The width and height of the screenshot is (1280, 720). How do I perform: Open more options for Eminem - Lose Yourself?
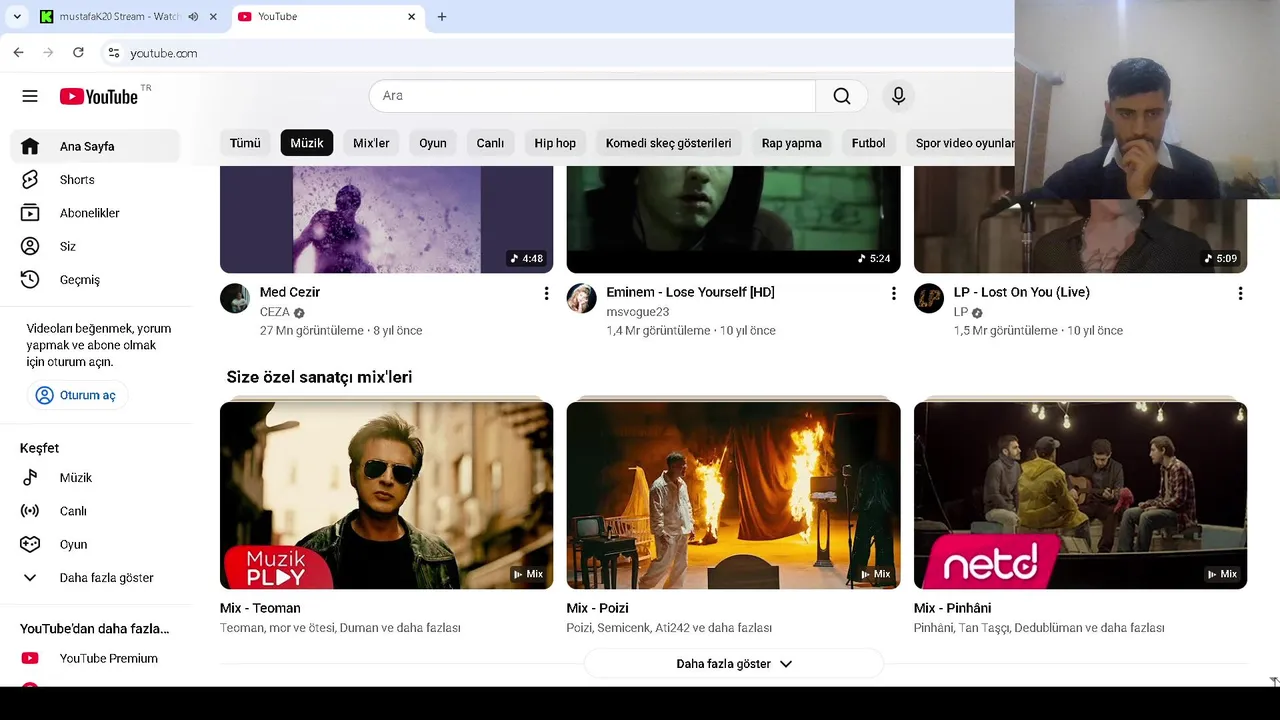(893, 293)
